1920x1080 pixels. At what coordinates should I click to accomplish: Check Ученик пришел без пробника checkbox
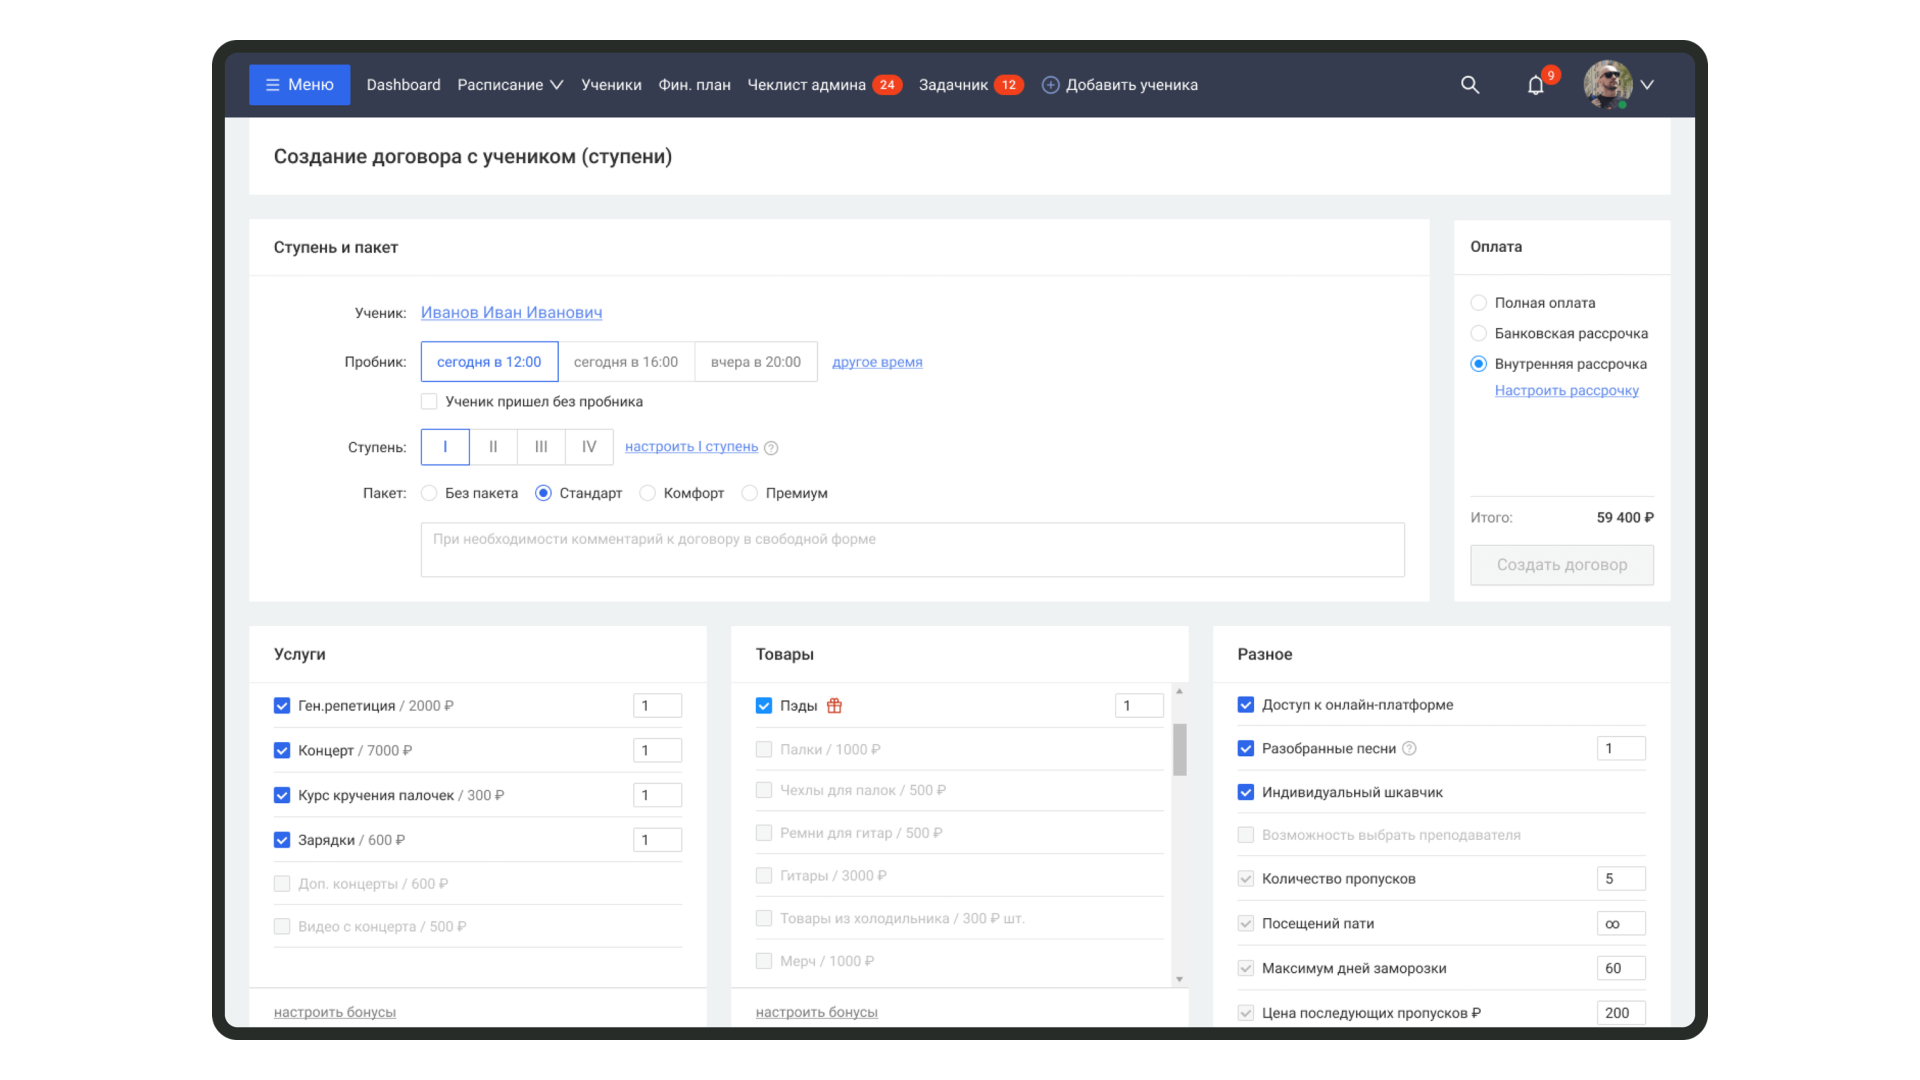coord(429,402)
